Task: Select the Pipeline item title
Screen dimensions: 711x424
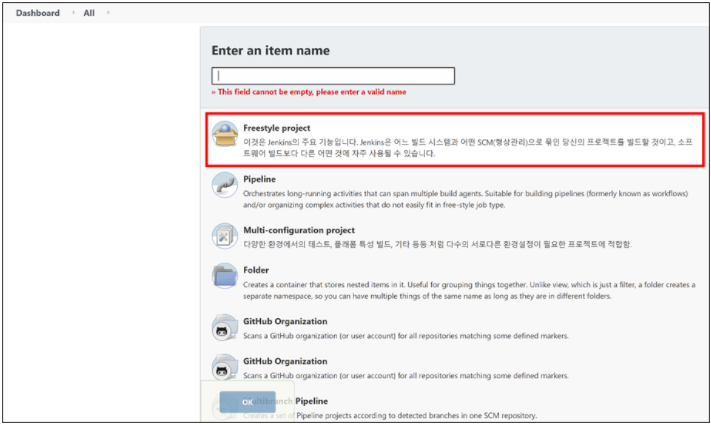Action: click(259, 179)
